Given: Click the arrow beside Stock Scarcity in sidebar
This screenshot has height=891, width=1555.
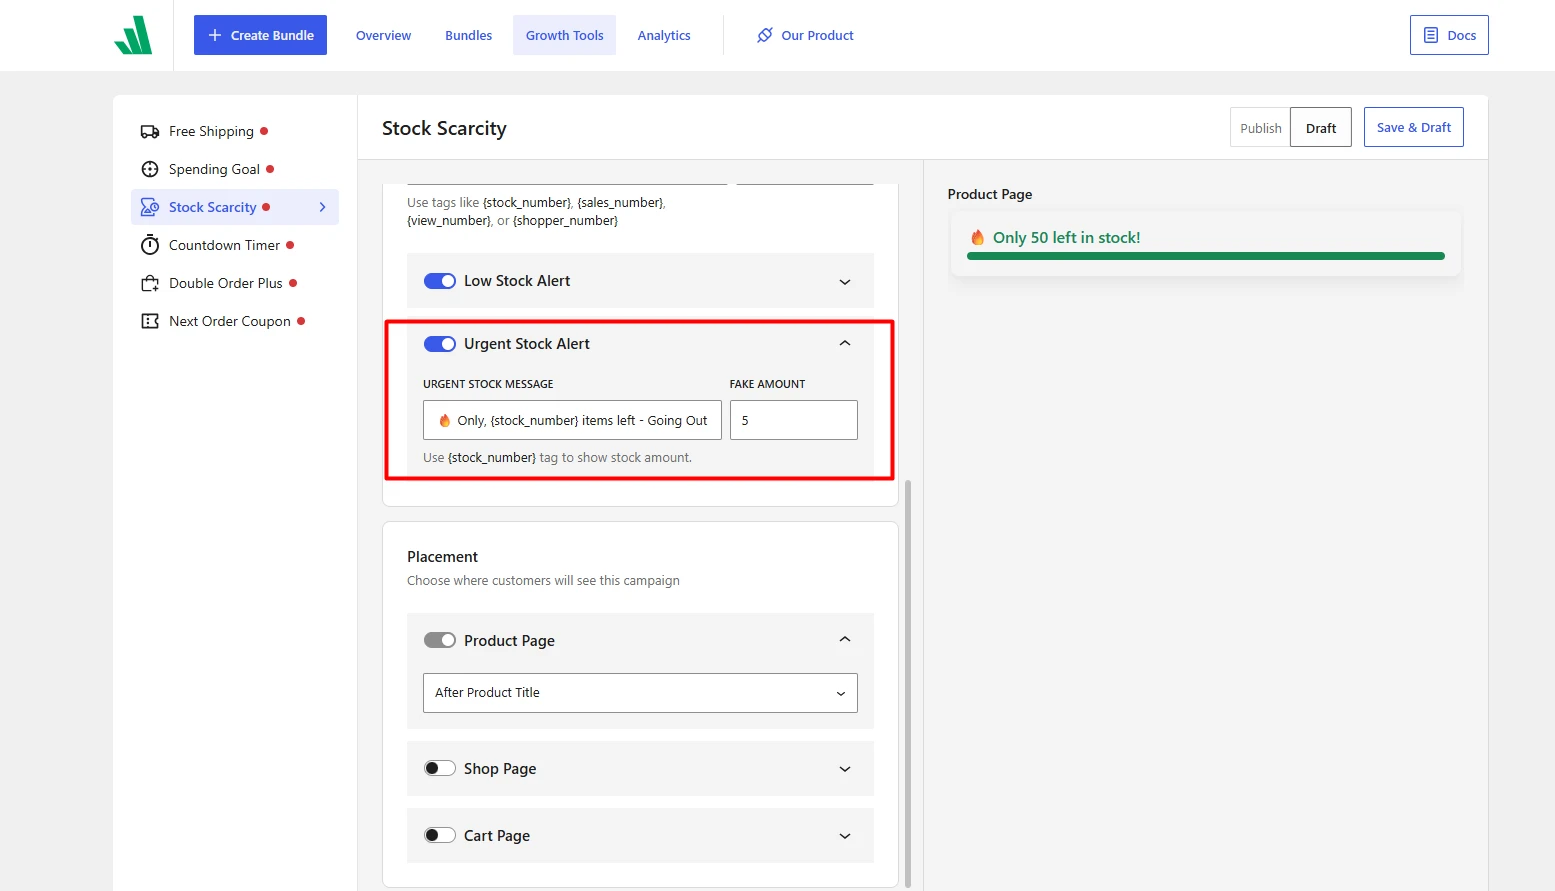Looking at the screenshot, I should click(x=322, y=207).
